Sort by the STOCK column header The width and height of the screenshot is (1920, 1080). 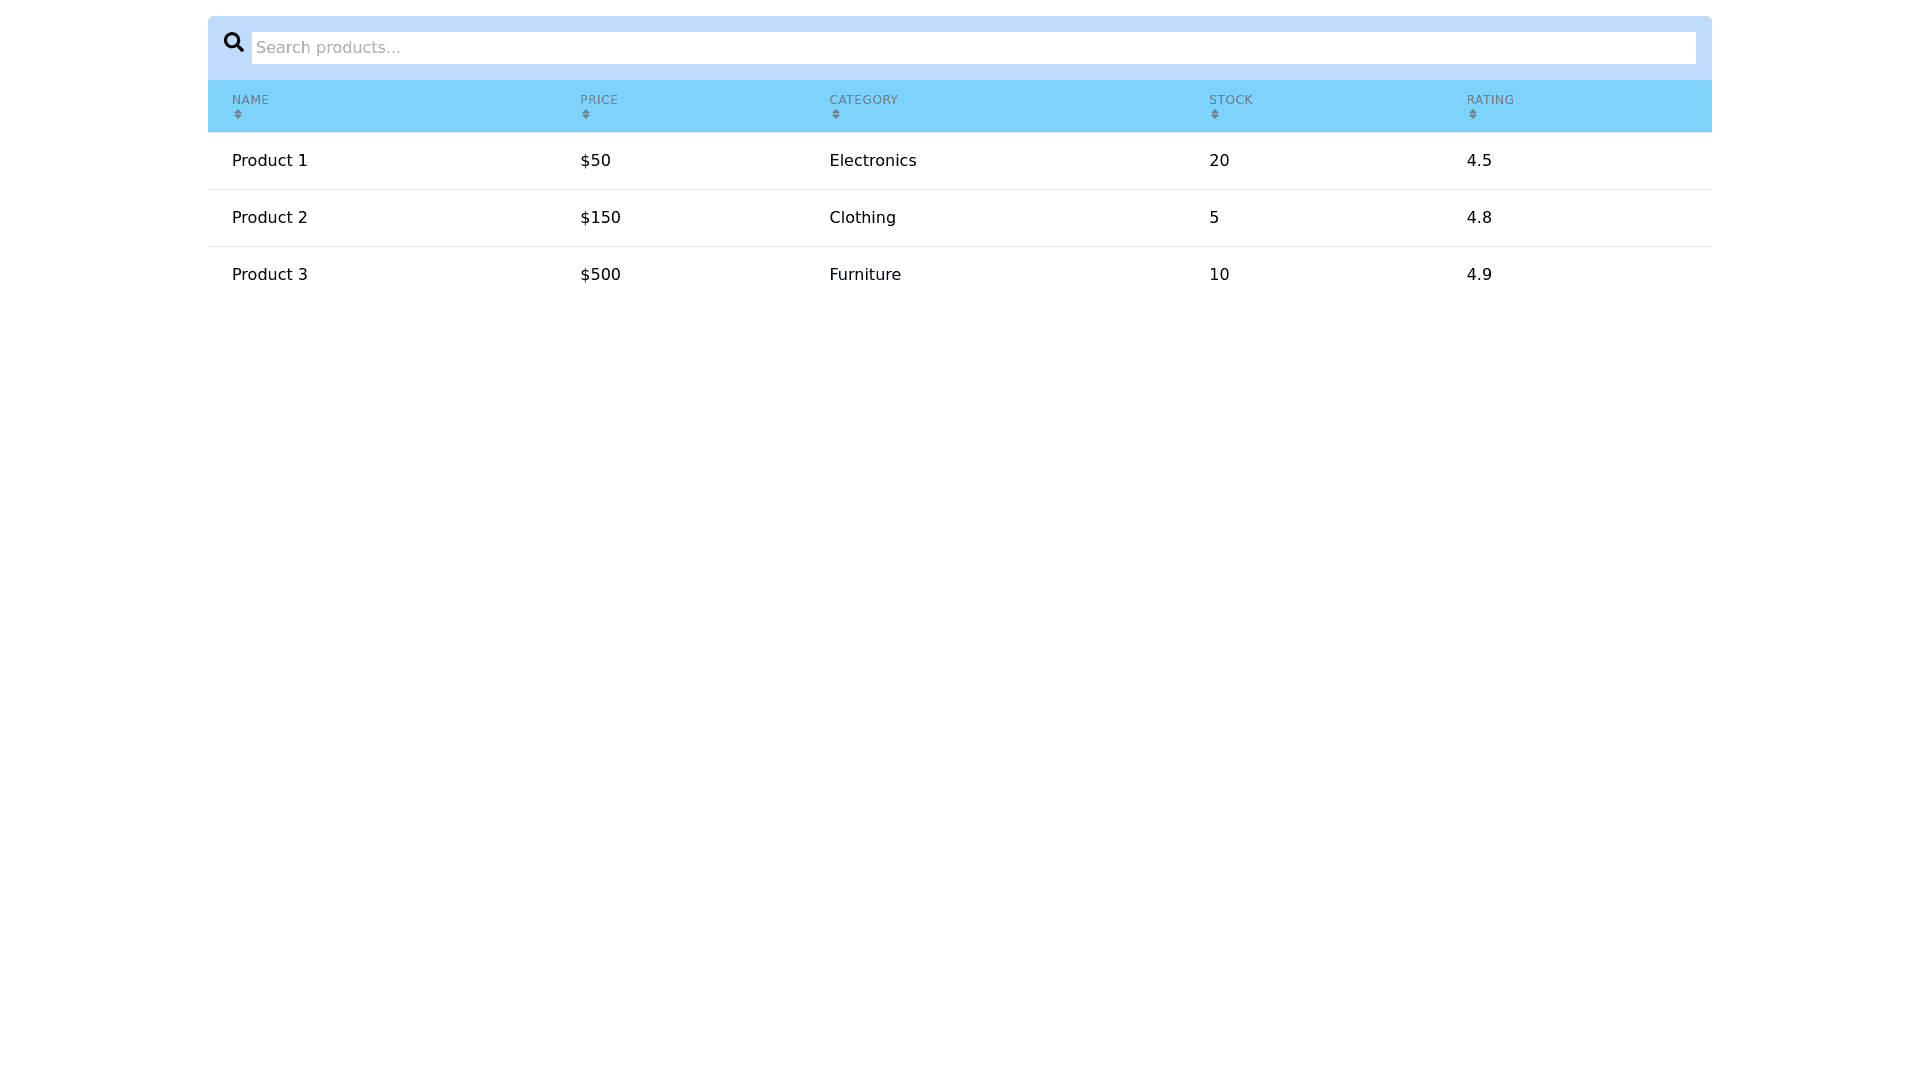(x=1230, y=100)
